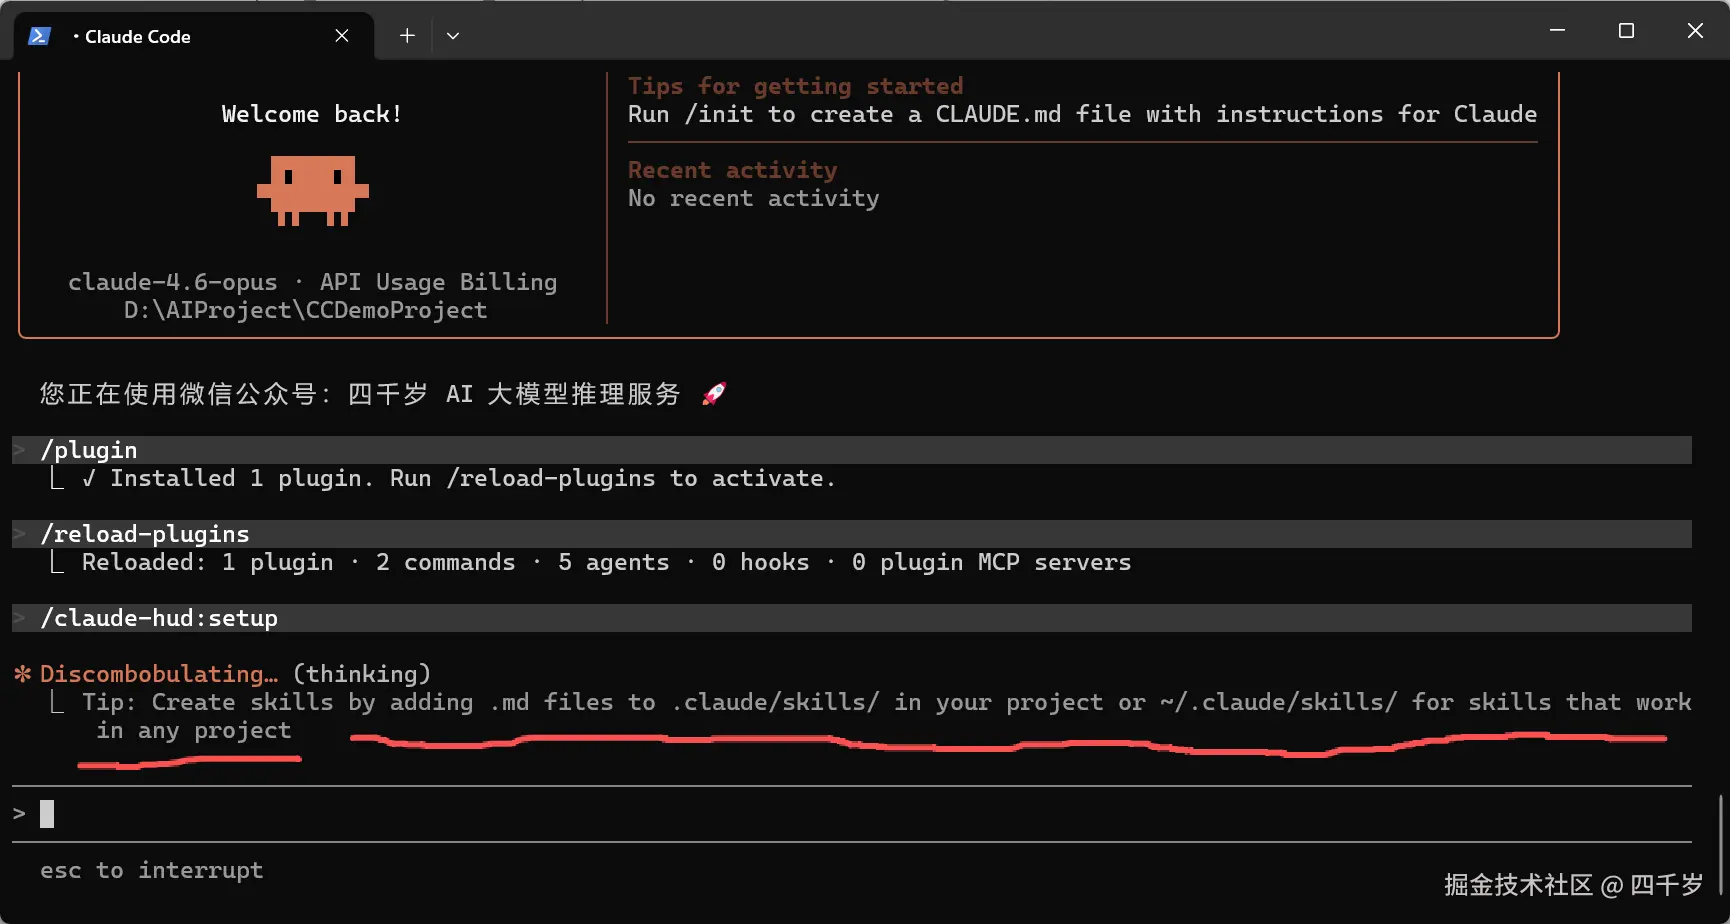
Task: Click the "Run /init to create a CLAUDE.md" tip
Action: click(1082, 114)
